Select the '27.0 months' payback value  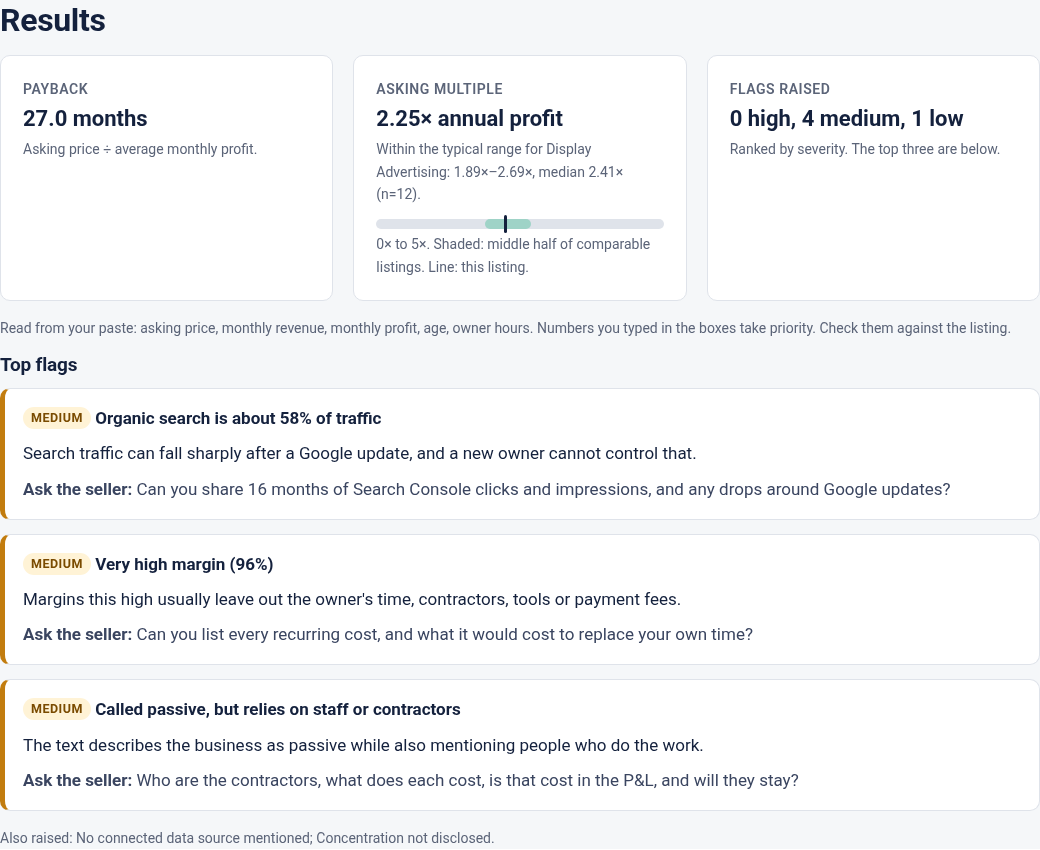point(85,119)
